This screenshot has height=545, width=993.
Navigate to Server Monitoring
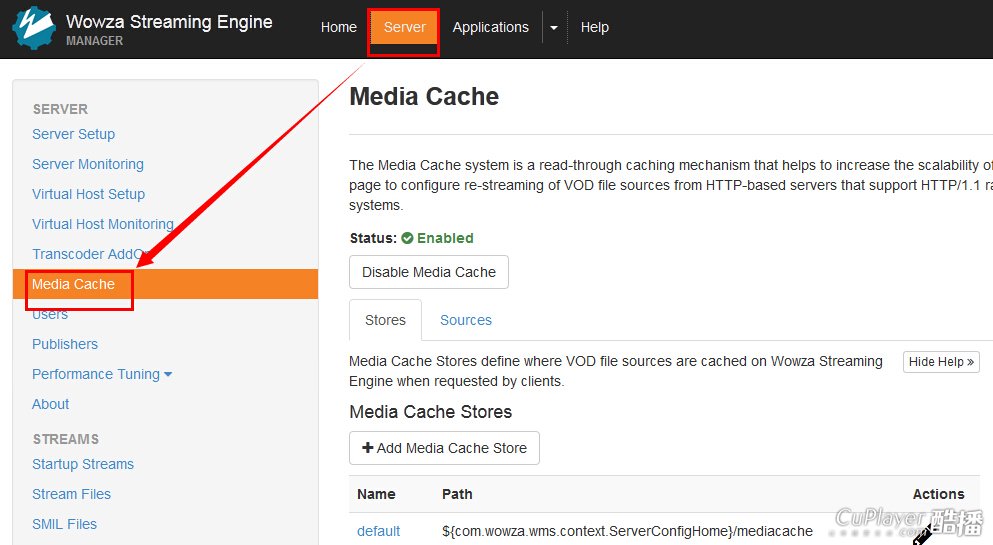click(x=88, y=164)
